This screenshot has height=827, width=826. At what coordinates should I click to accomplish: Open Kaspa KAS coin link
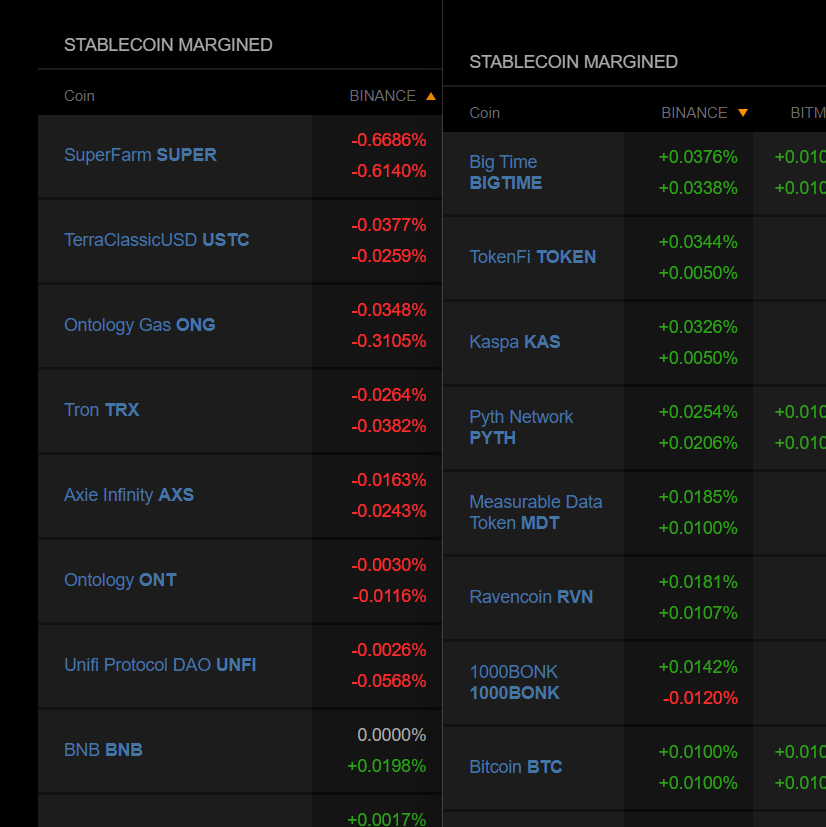tap(515, 342)
